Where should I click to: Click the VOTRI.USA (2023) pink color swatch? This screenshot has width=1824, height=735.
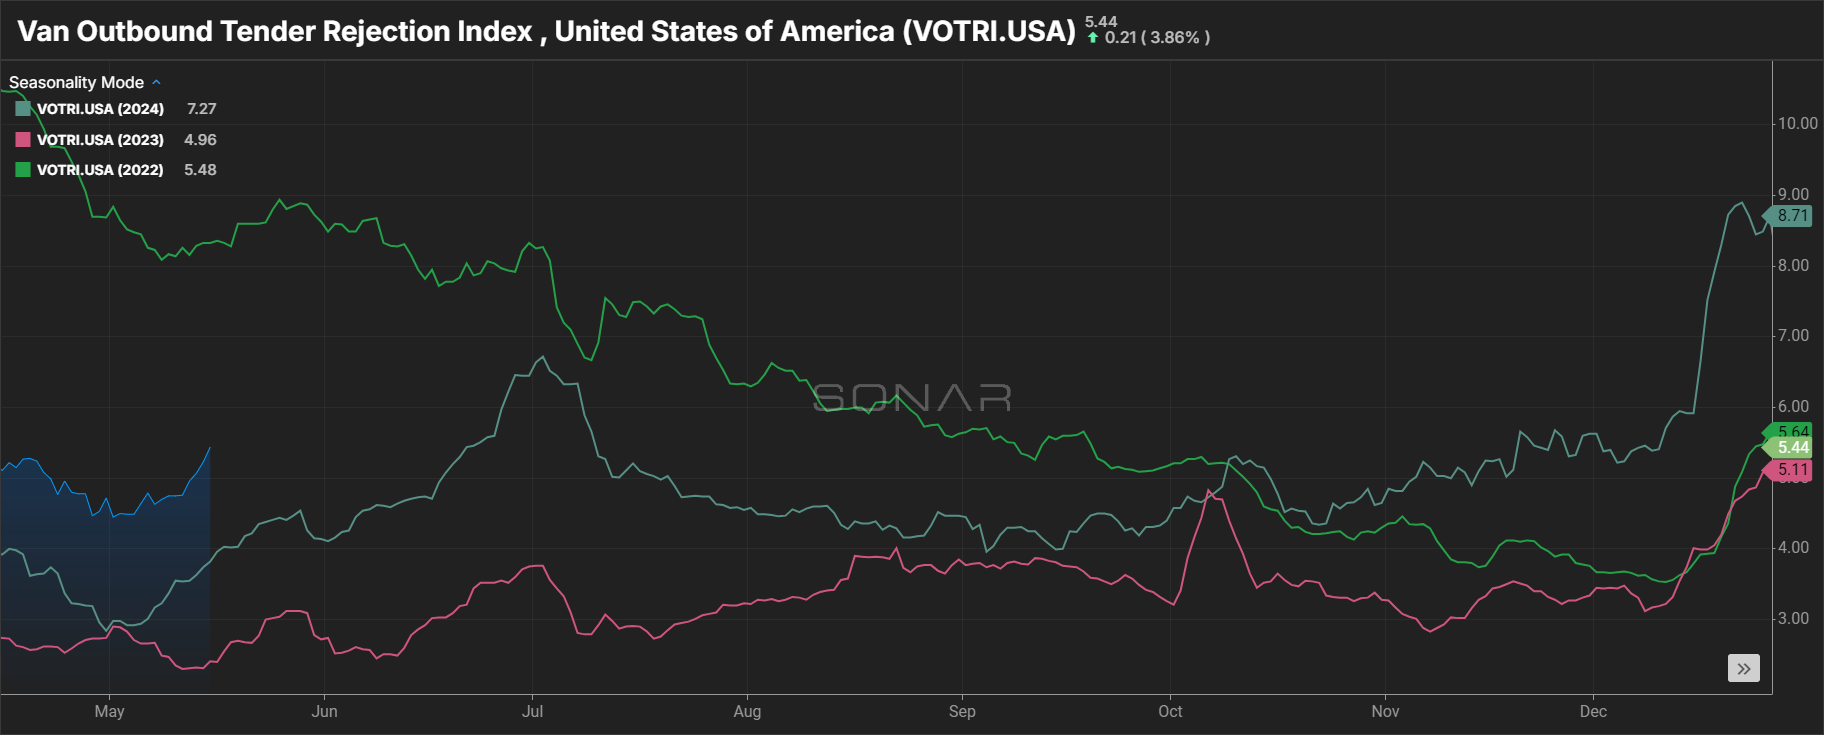click(23, 140)
